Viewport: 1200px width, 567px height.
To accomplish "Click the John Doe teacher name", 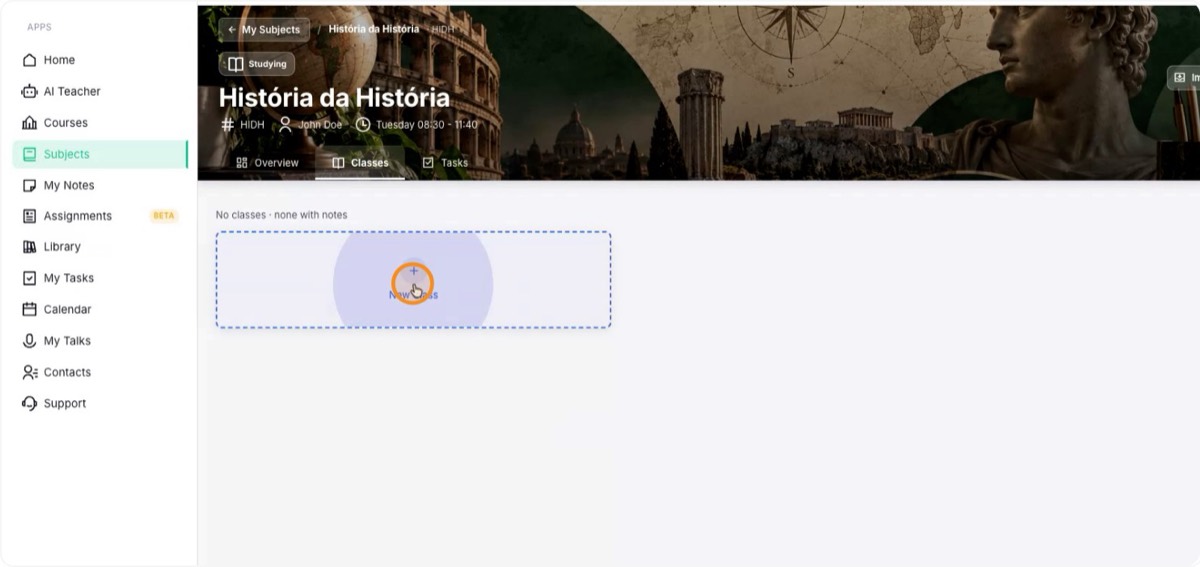I will tap(319, 125).
